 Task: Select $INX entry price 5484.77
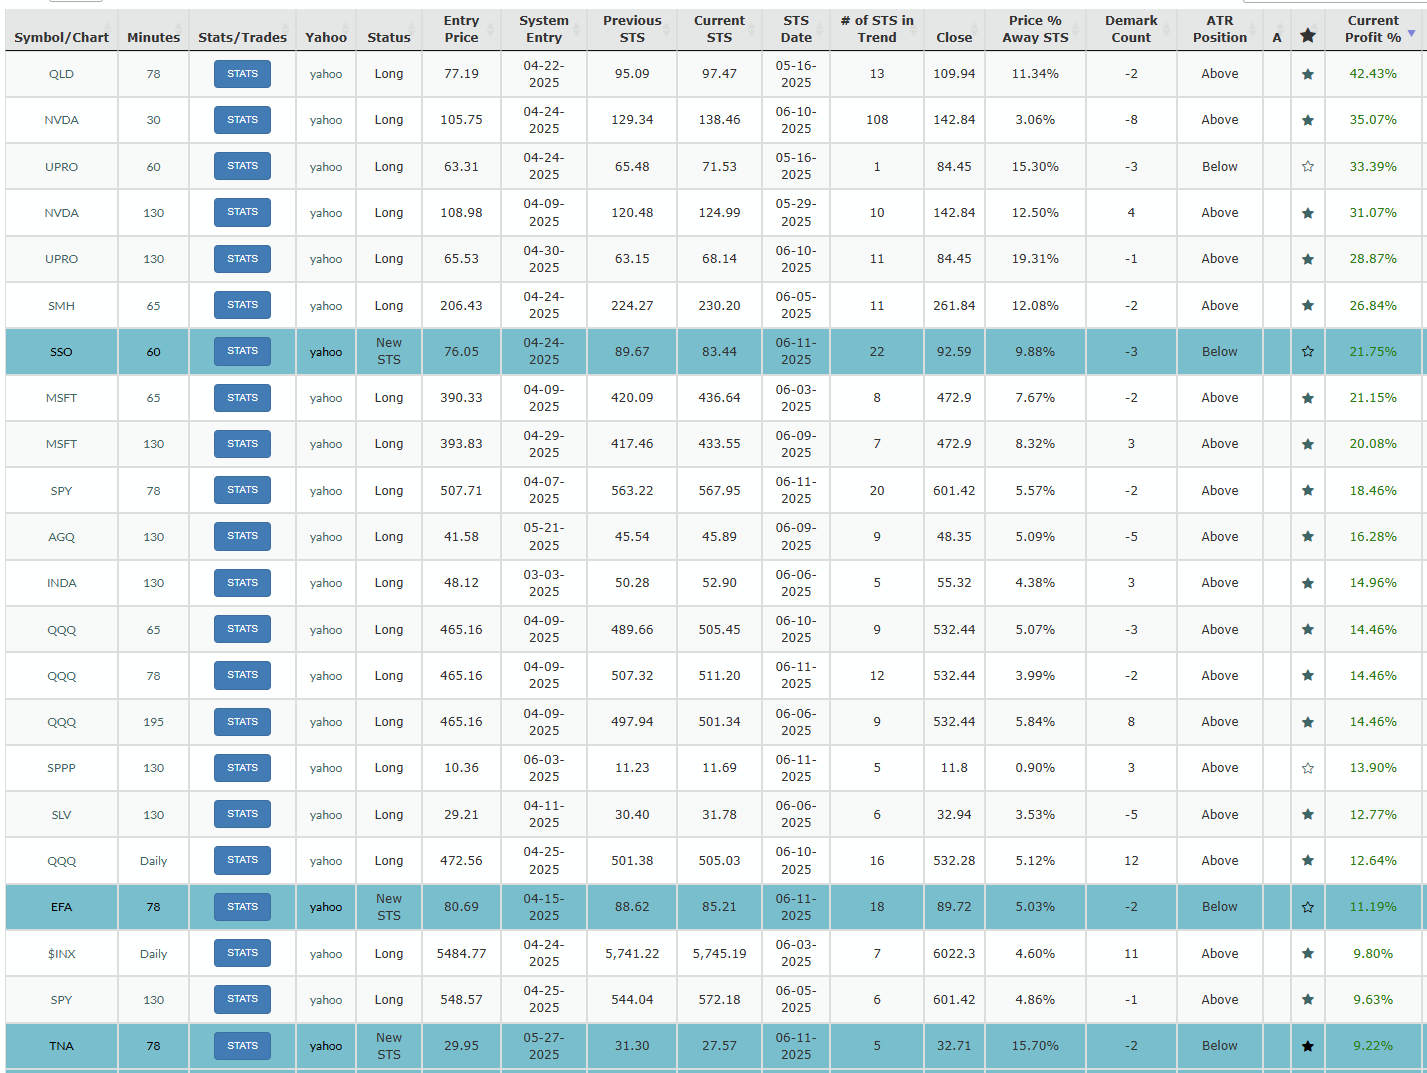461,954
